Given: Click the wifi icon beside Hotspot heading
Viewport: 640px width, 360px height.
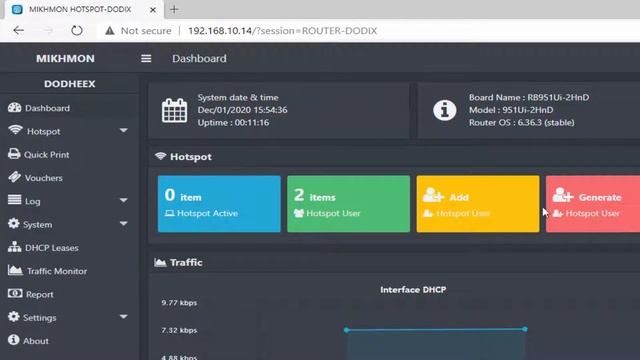Looking at the screenshot, I should coord(161,156).
